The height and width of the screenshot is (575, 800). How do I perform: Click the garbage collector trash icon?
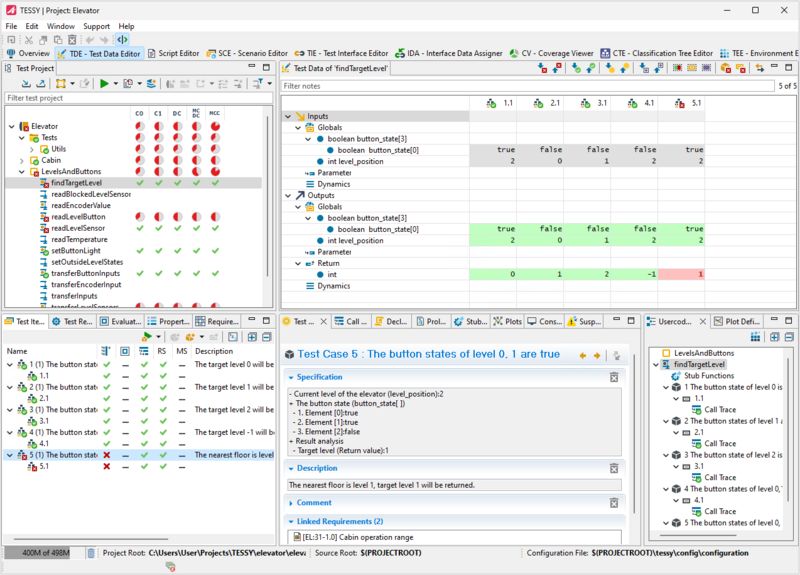pyautogui.click(x=92, y=553)
